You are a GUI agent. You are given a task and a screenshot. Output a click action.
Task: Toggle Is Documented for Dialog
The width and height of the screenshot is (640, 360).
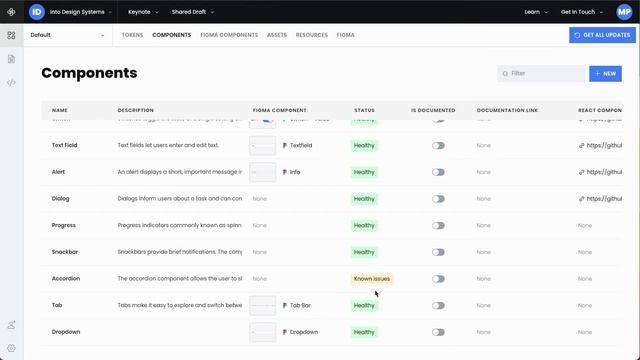[x=438, y=199]
